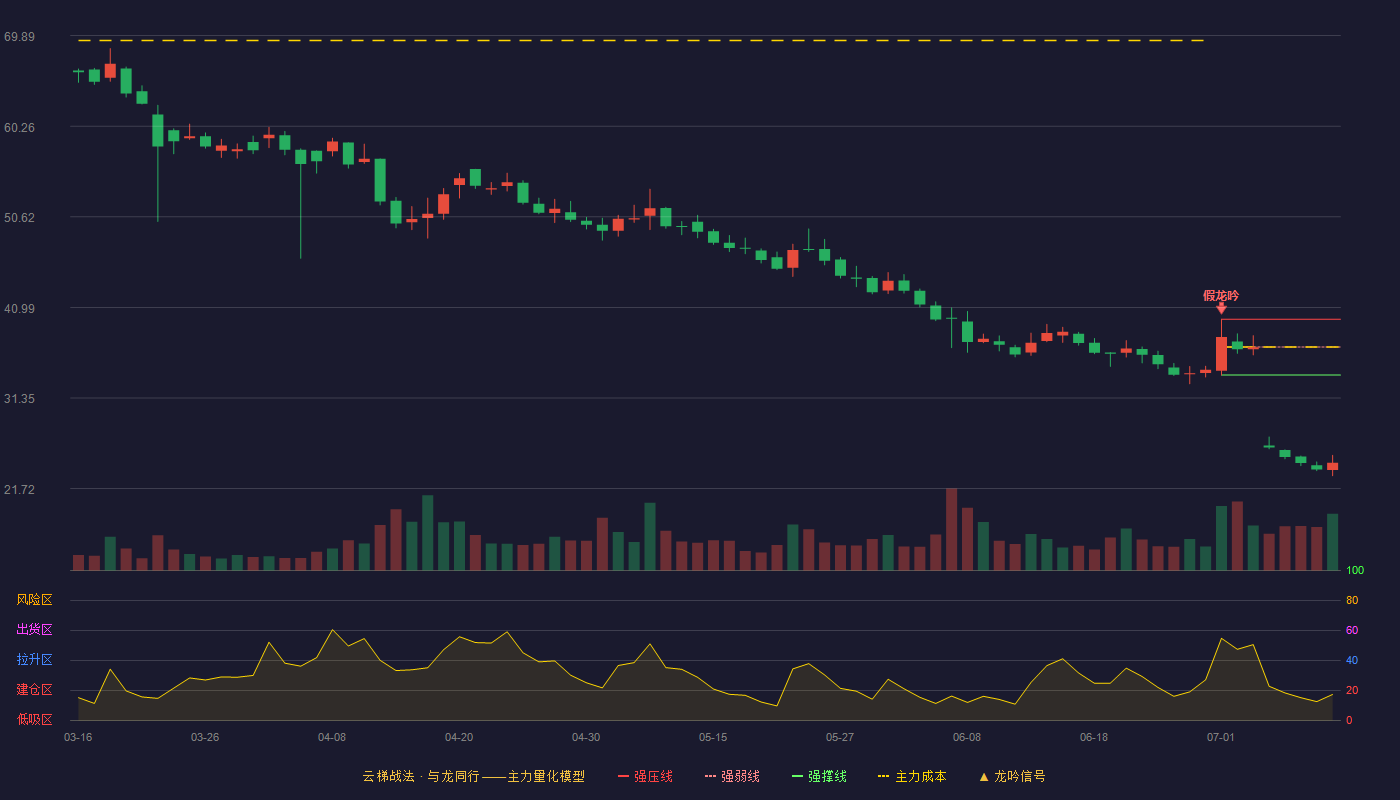The image size is (1400, 800).
Task: Click the red 强压线 legend line icon
Action: [x=623, y=776]
